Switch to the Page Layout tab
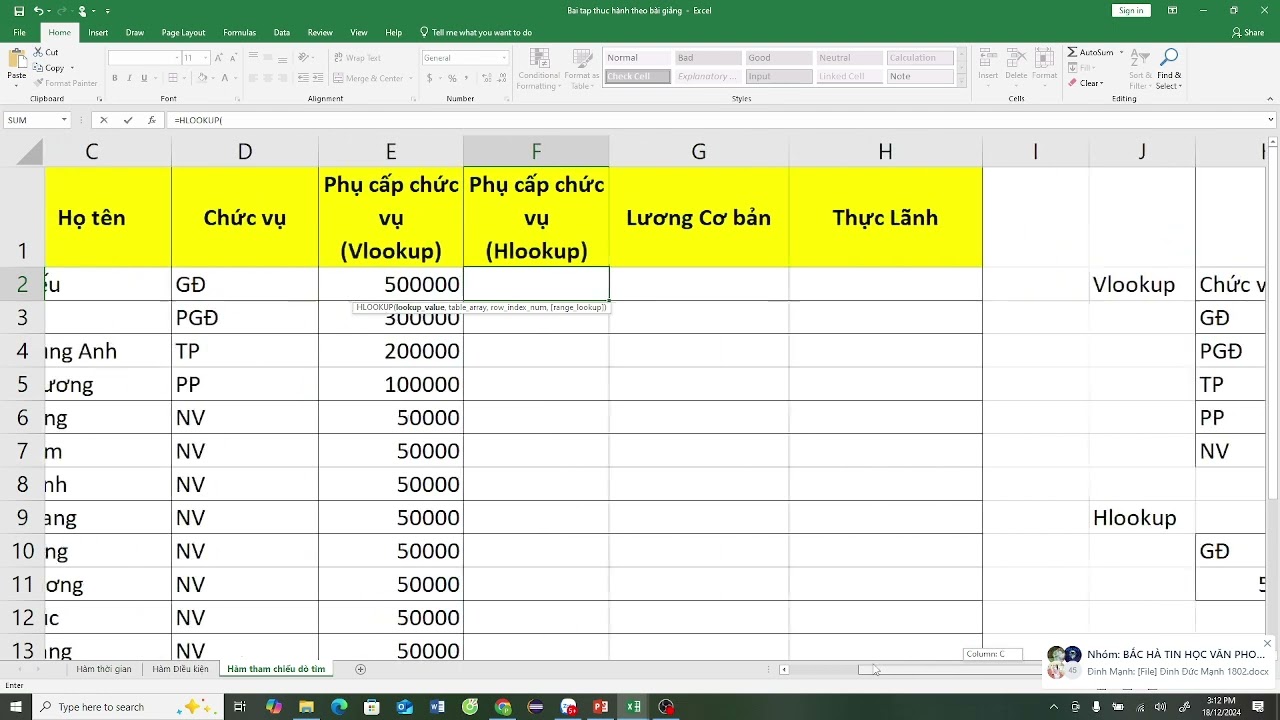Viewport: 1280px width, 720px height. click(183, 32)
